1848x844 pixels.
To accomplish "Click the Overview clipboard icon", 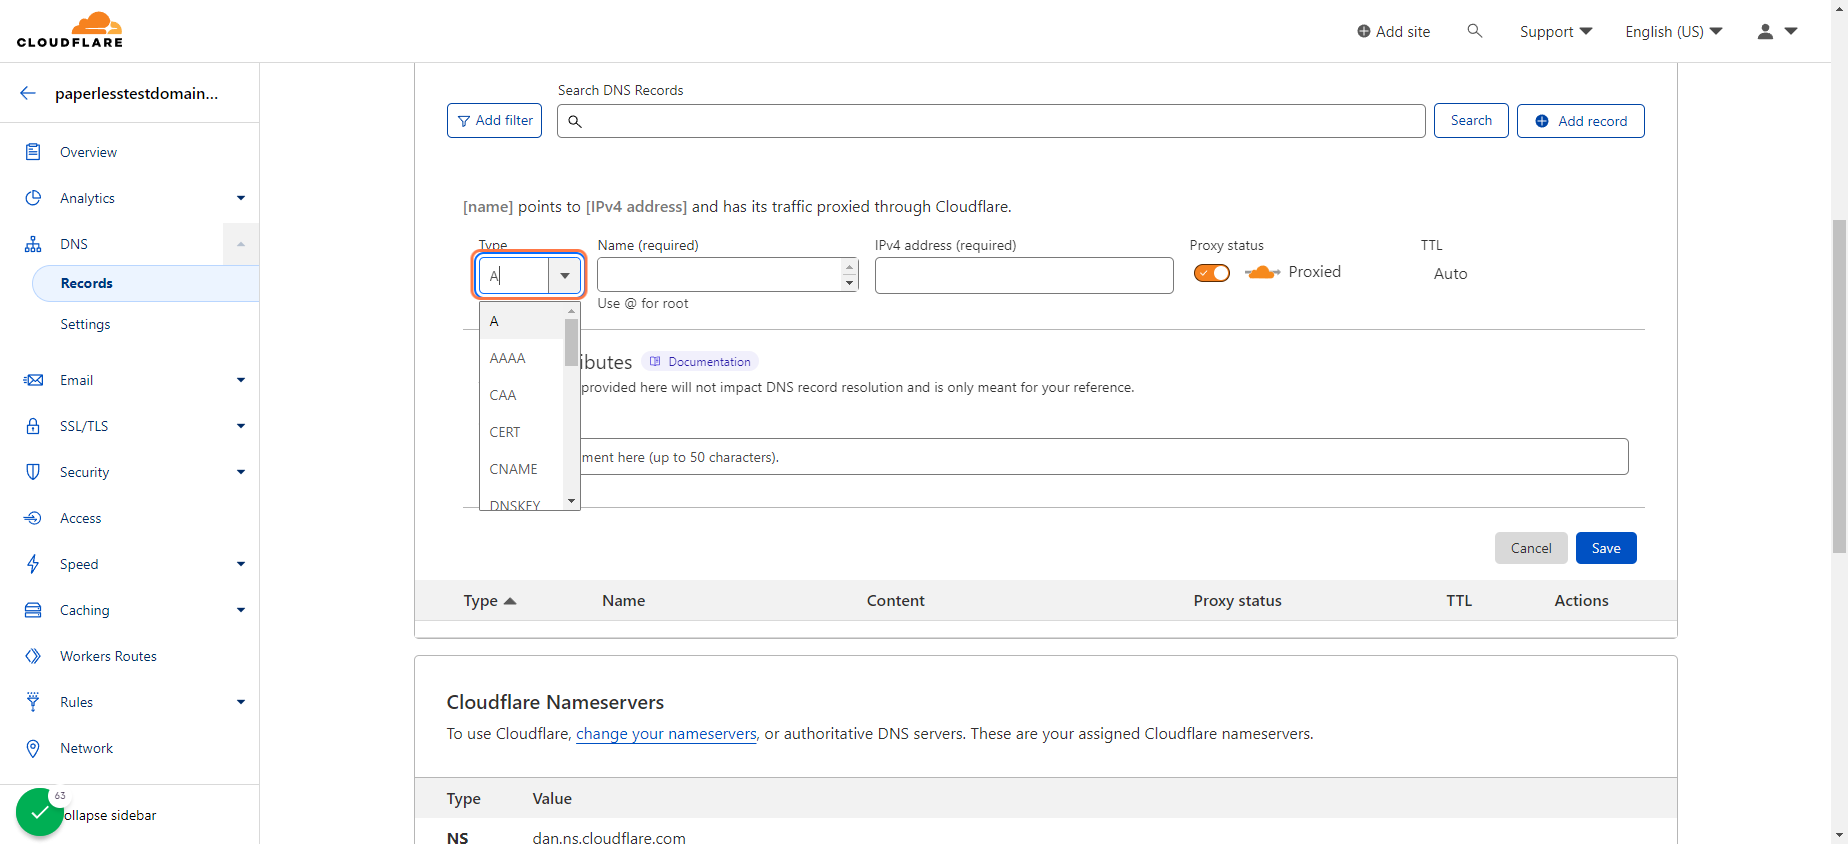I will point(33,152).
